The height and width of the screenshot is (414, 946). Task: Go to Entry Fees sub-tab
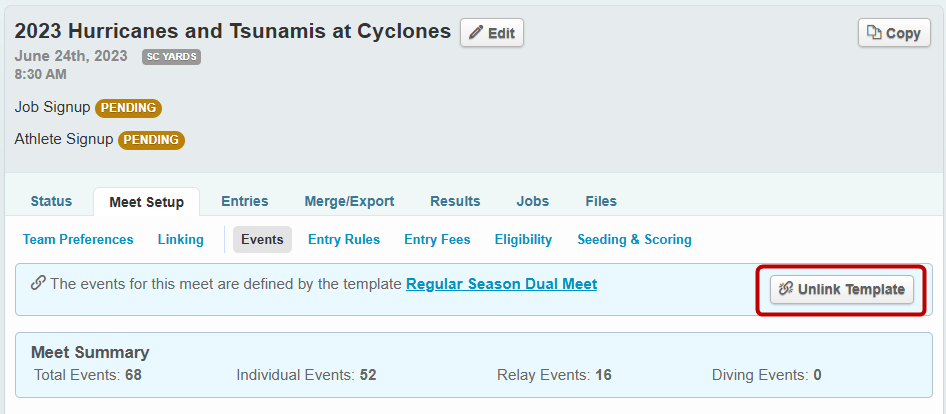437,240
